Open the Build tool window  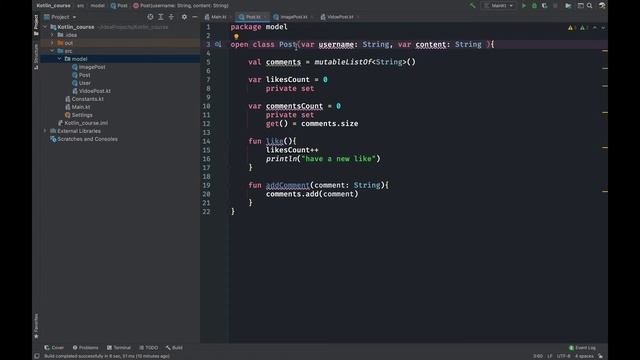(174, 348)
